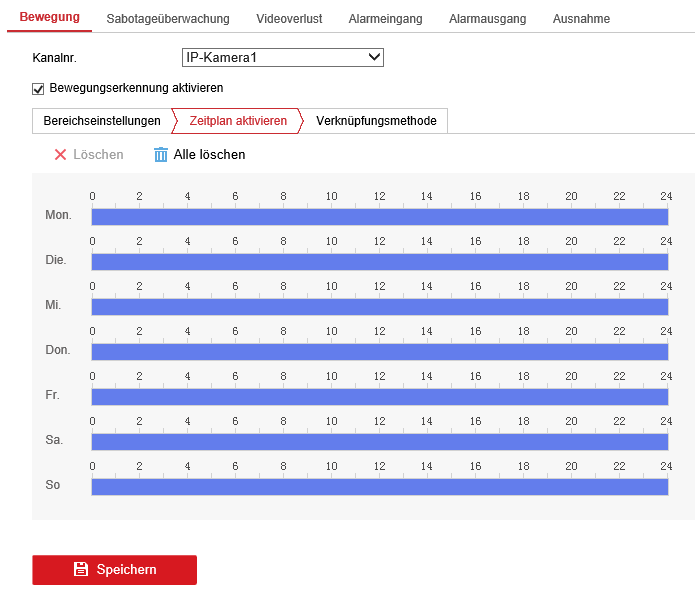695x608 pixels.
Task: Click the trash can Alle löschen icon
Action: pos(161,155)
